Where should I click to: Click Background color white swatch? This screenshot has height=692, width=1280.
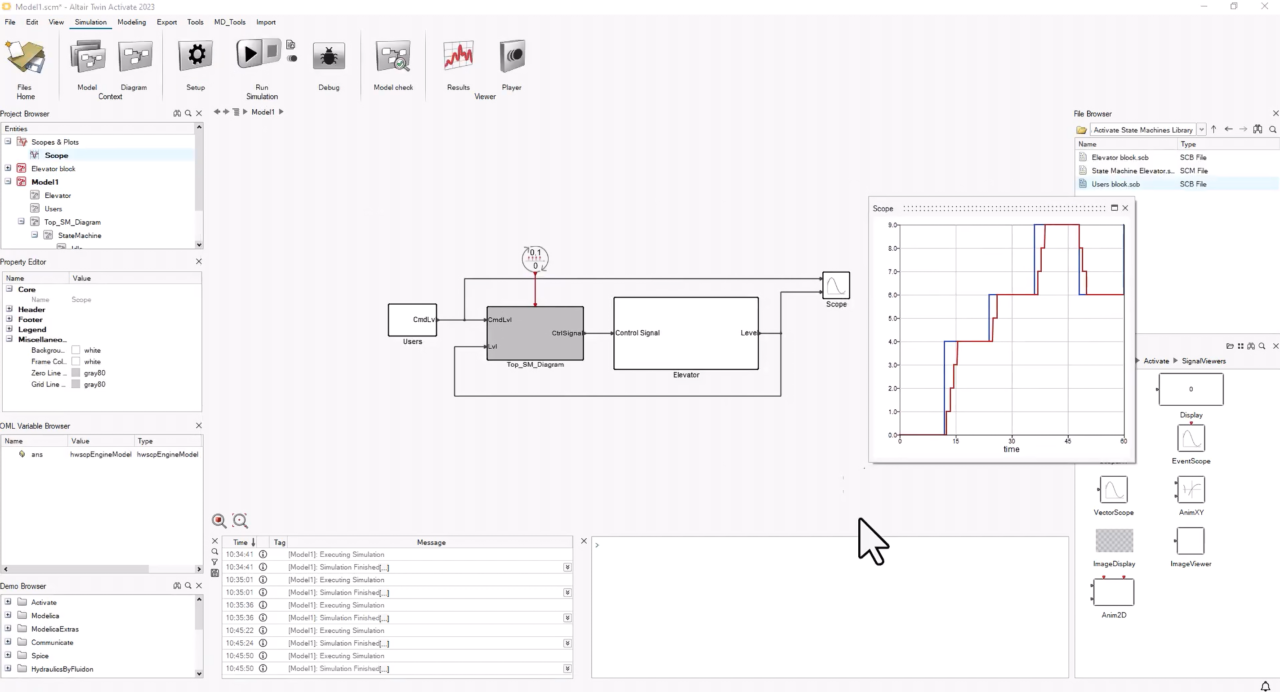[x=76, y=351]
